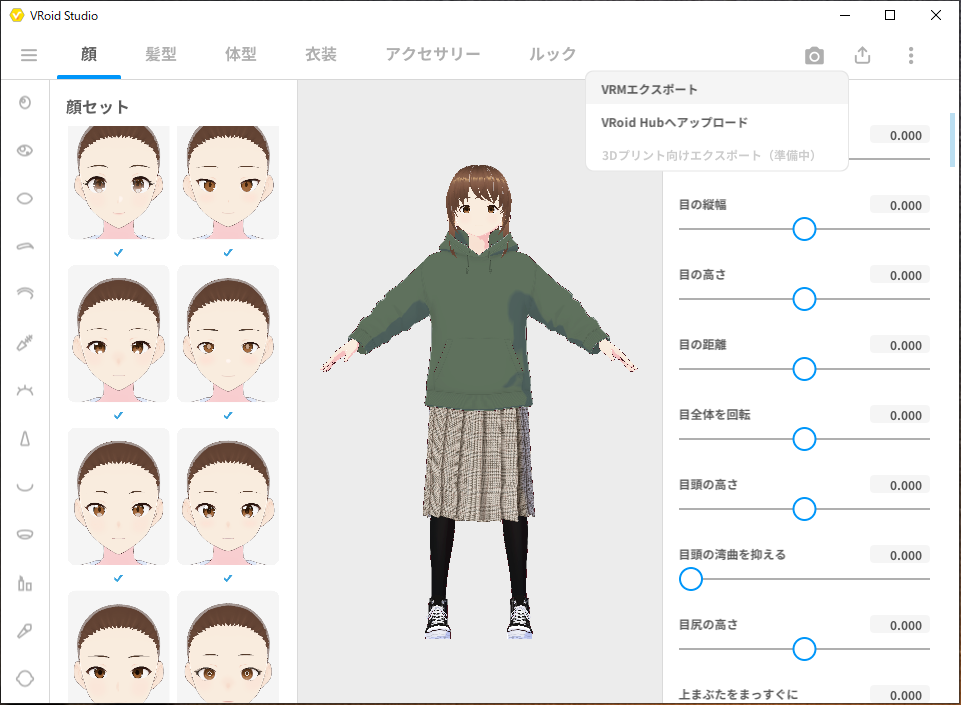This screenshot has height=705, width=961.
Task: Select the mascara eyelash icon in sidebar
Action: click(x=25, y=342)
